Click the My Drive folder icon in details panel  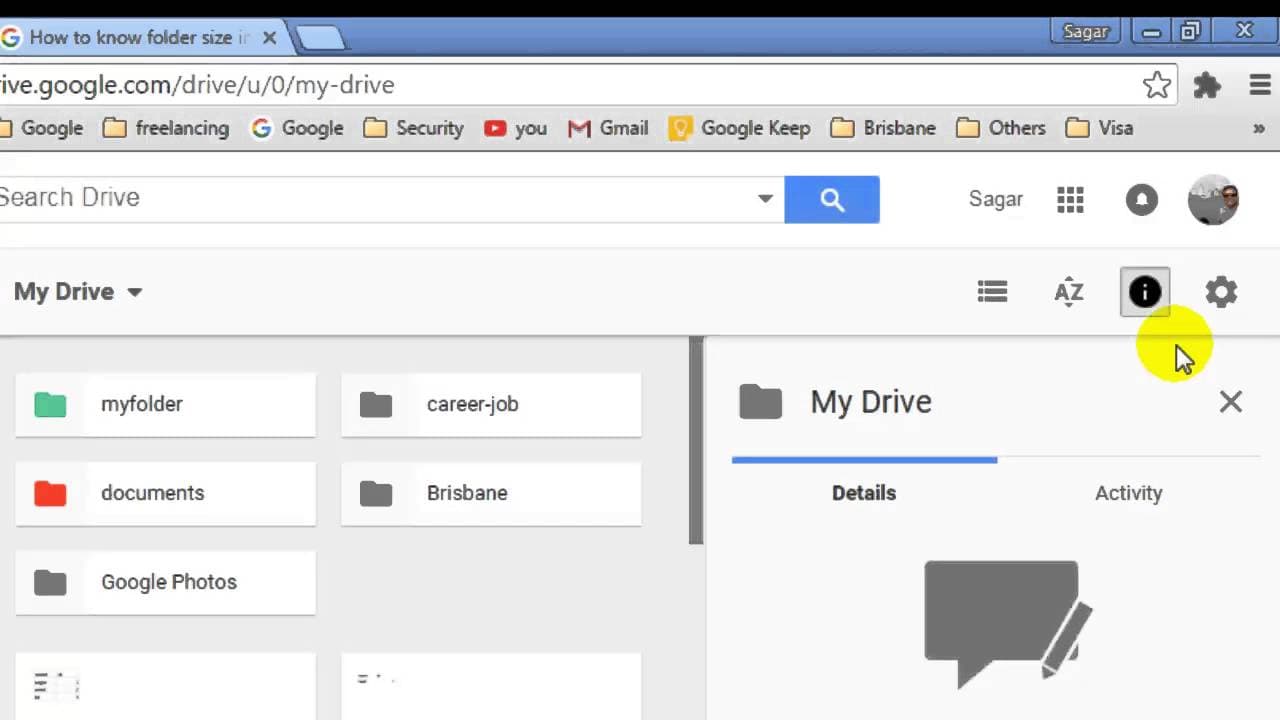point(760,402)
